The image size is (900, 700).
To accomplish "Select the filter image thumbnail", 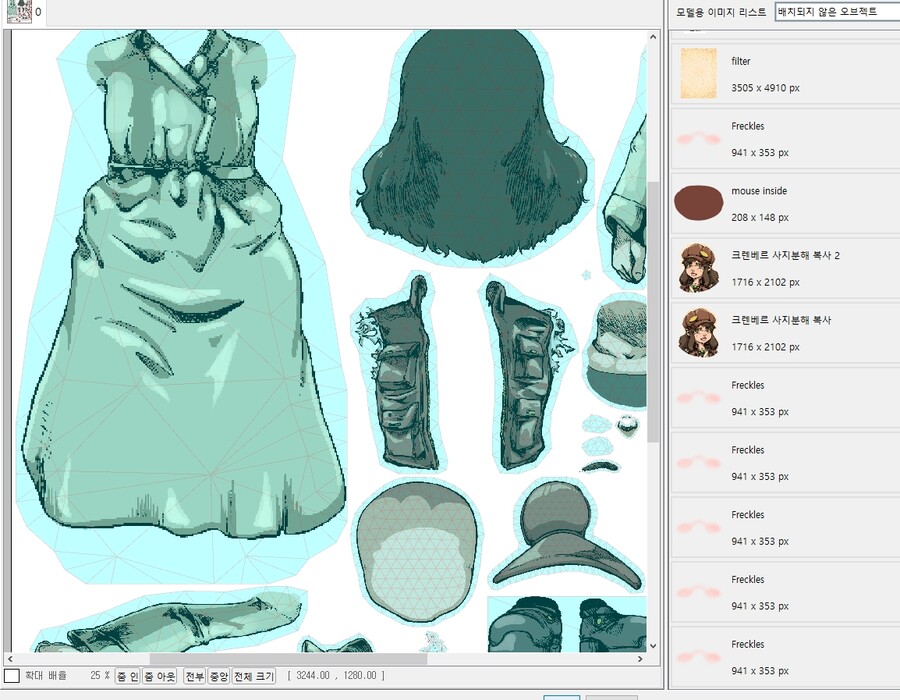I will point(699,74).
